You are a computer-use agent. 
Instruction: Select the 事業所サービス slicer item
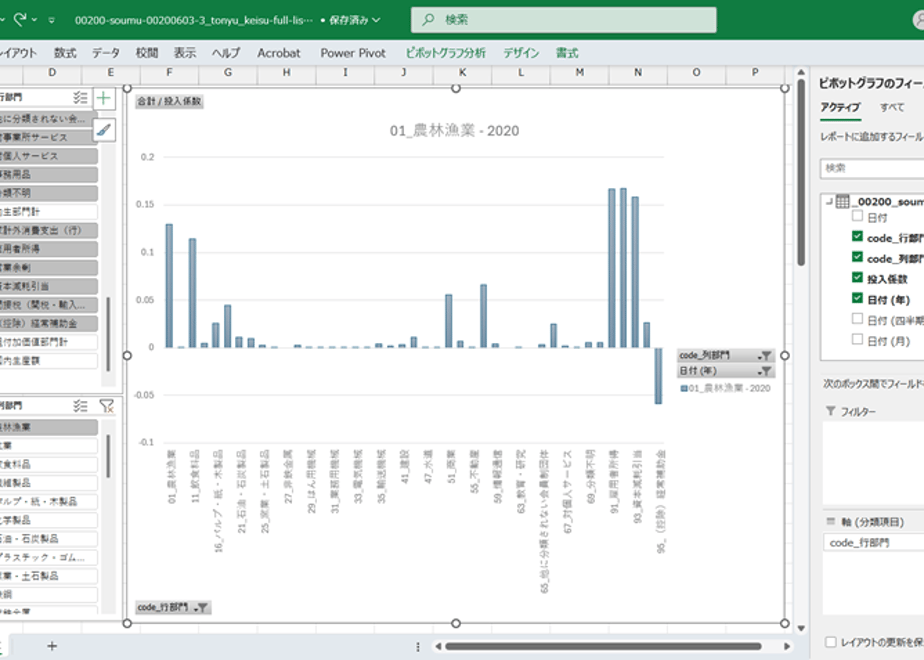(x=48, y=137)
